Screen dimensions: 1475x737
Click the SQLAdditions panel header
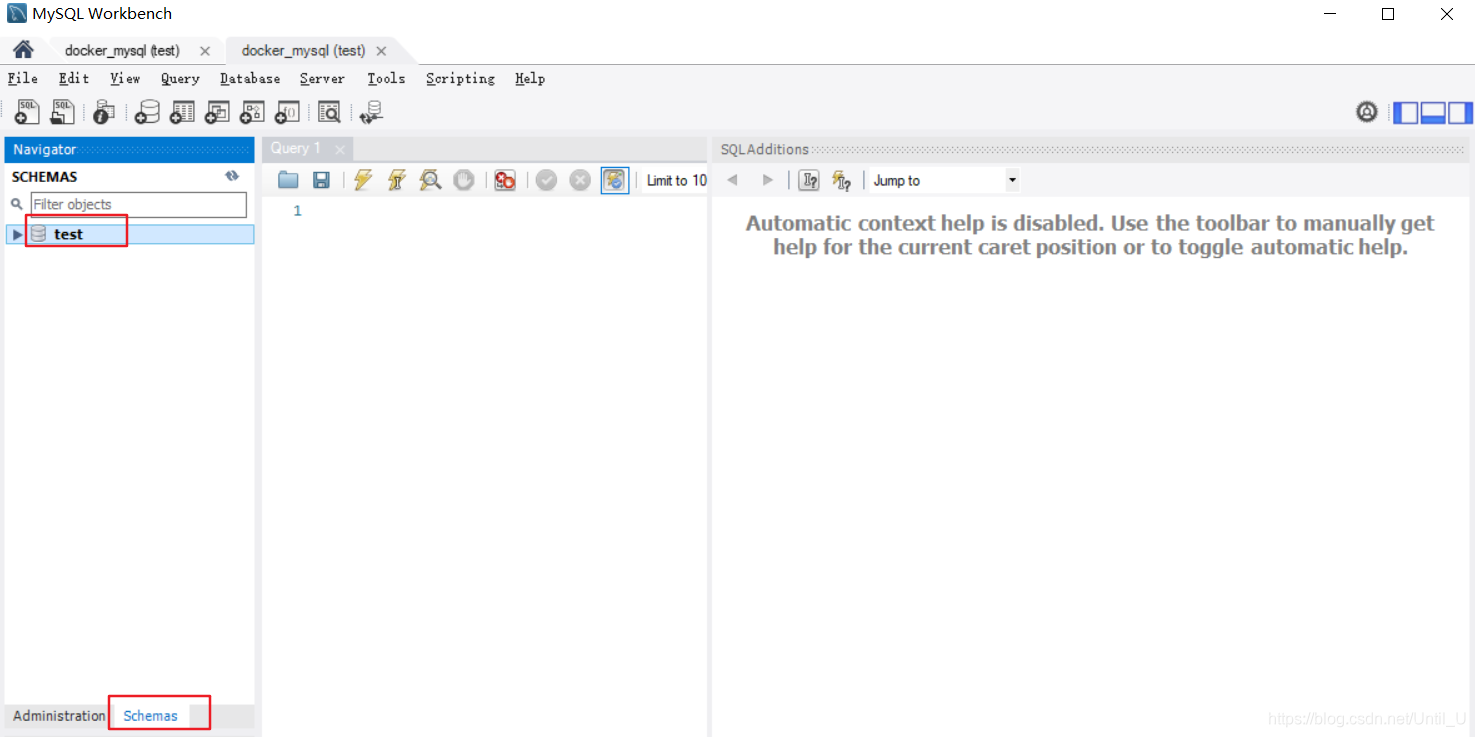(x=1092, y=149)
